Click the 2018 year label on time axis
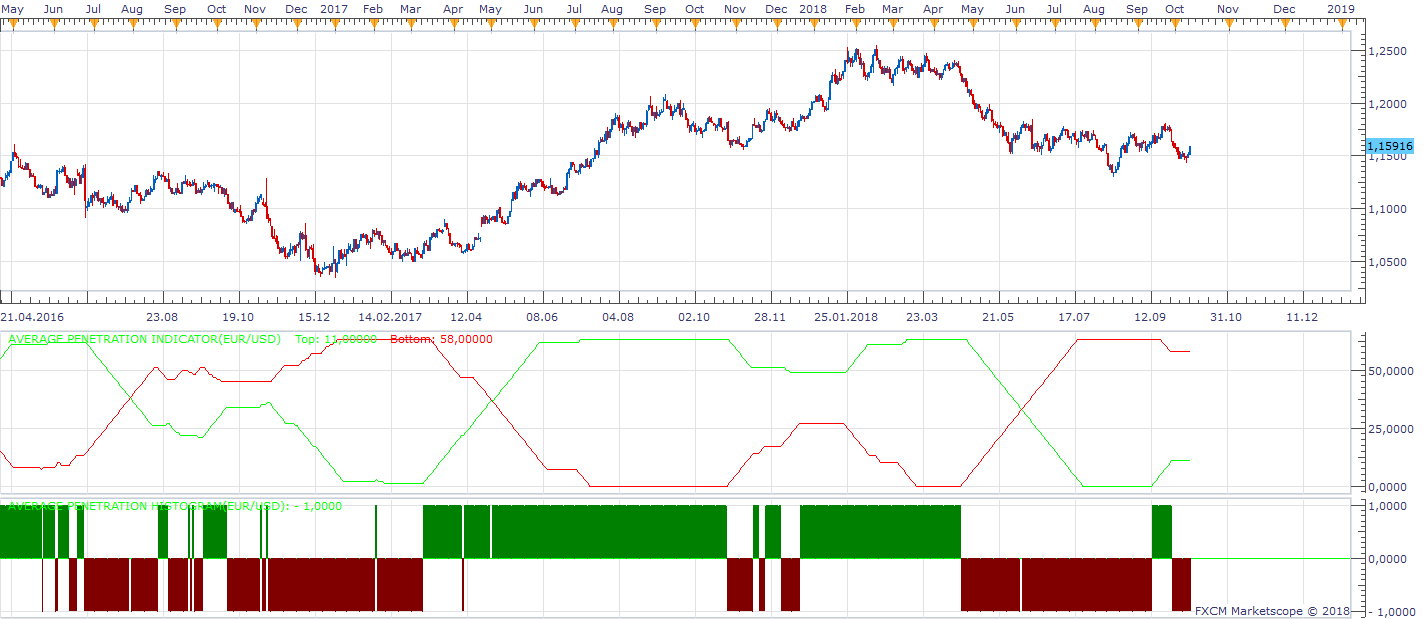1423x619 pixels. point(813,8)
